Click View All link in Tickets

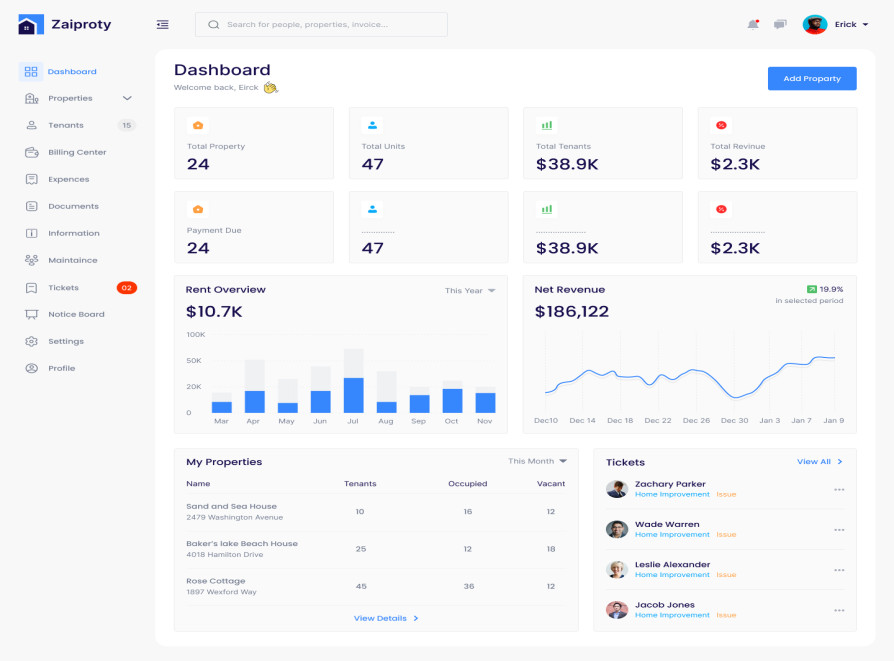pyautogui.click(x=819, y=462)
